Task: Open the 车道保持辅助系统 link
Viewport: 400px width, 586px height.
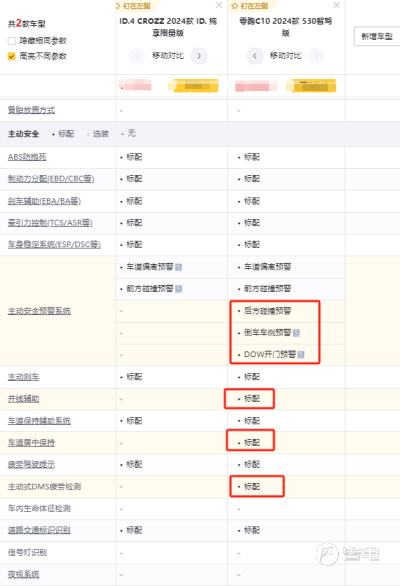Action: pos(39,421)
